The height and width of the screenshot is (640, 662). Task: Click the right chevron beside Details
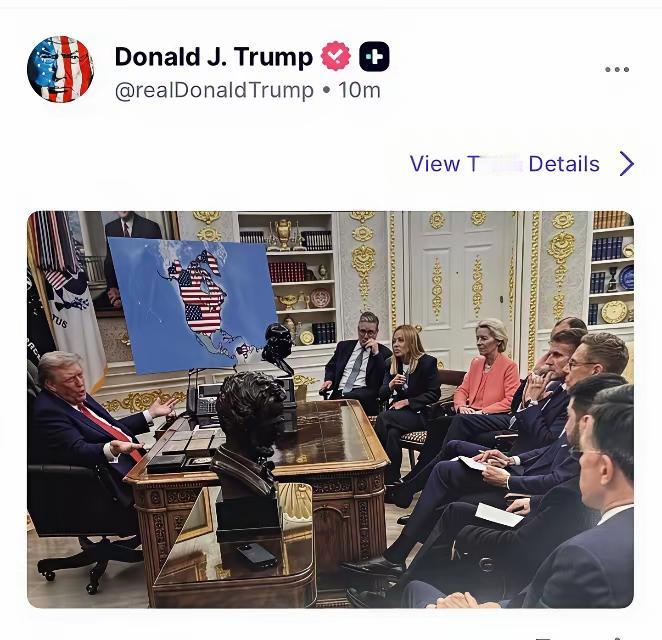pyautogui.click(x=627, y=163)
